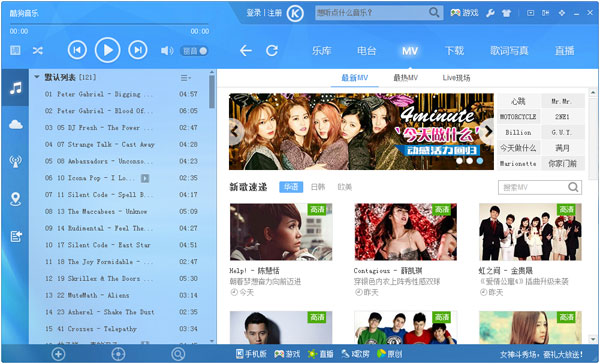
Task: Search playlist with bottom magnifier icon
Action: (x=178, y=354)
